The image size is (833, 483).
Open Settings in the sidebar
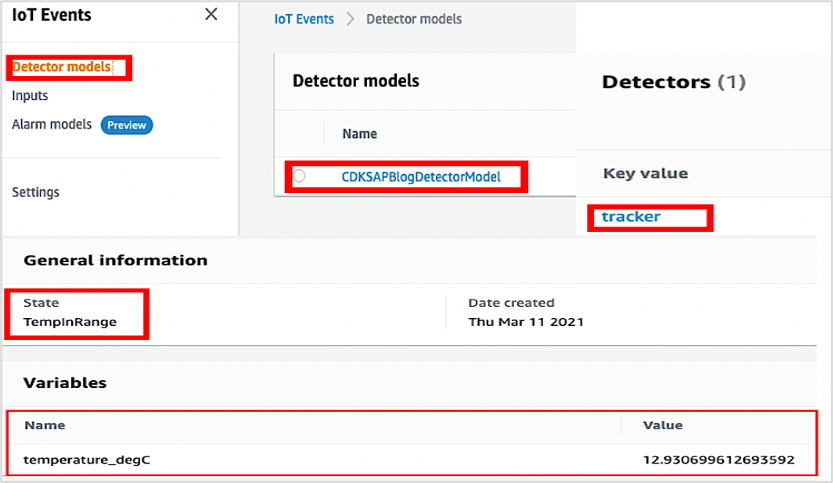(36, 192)
